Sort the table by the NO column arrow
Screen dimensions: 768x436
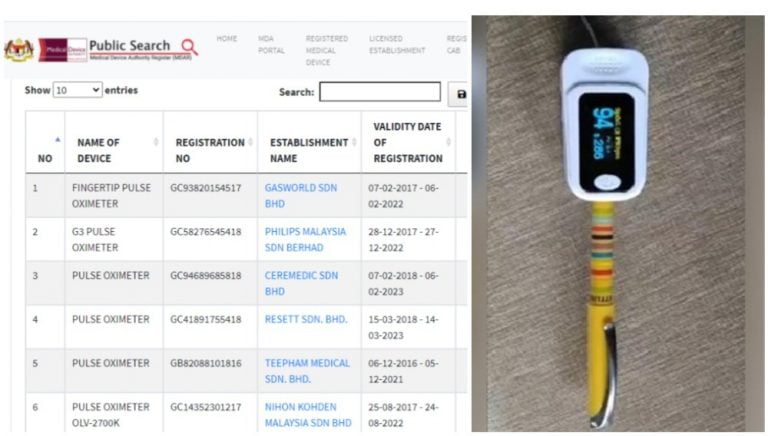[x=58, y=140]
